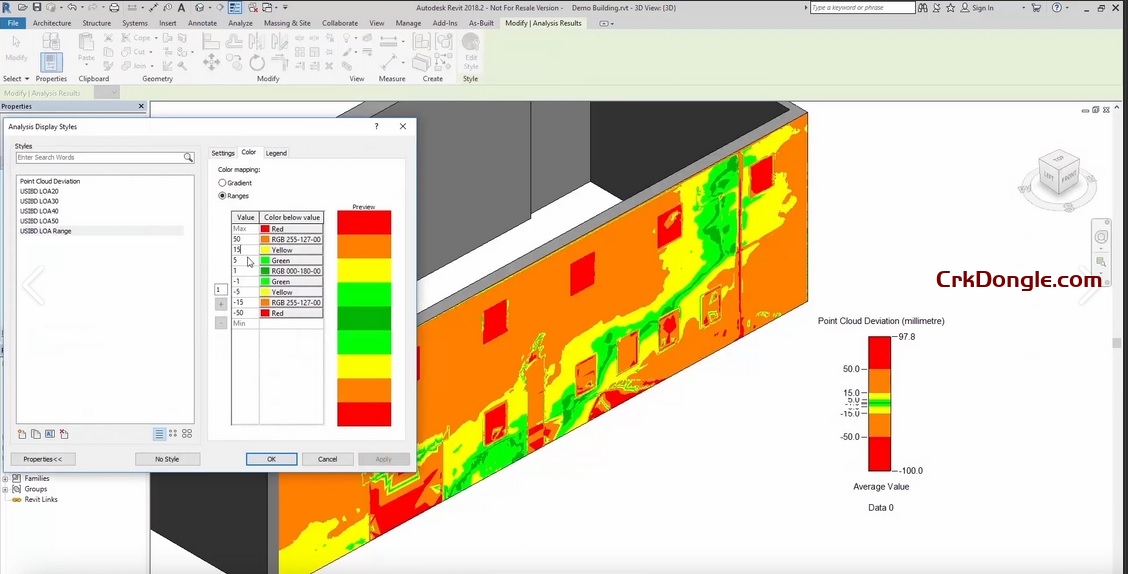Image resolution: width=1128 pixels, height=574 pixels.
Task: Click the shopping cart icon
Action: point(1036,8)
